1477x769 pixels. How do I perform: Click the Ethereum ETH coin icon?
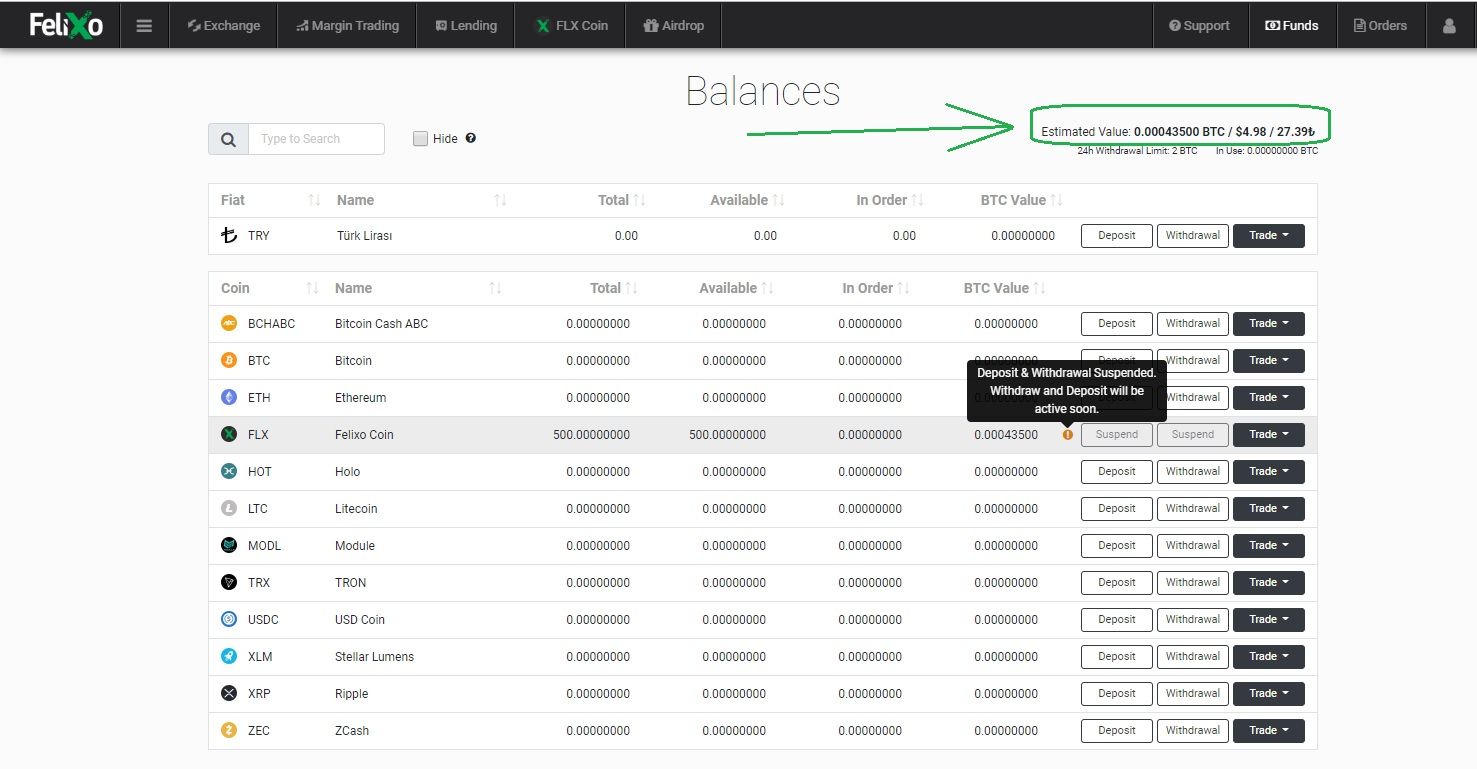click(229, 398)
